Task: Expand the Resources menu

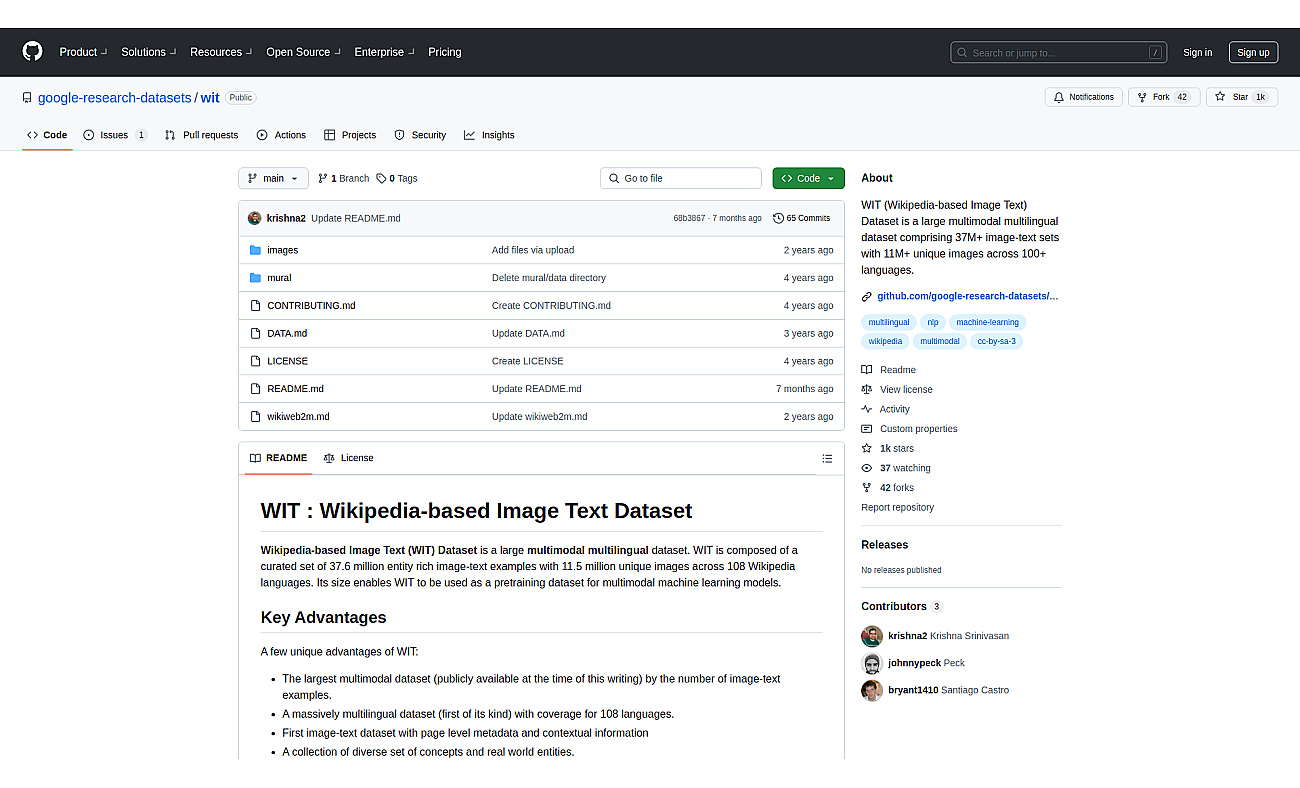Action: coord(221,52)
